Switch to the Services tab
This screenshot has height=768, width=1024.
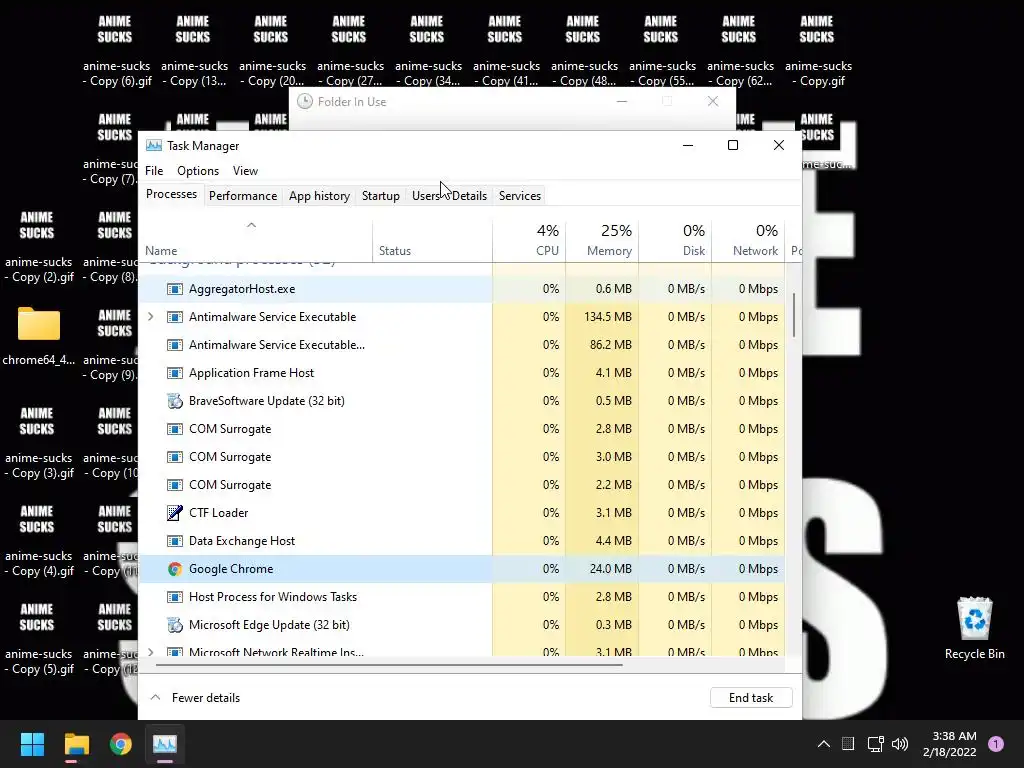pyautogui.click(x=520, y=196)
